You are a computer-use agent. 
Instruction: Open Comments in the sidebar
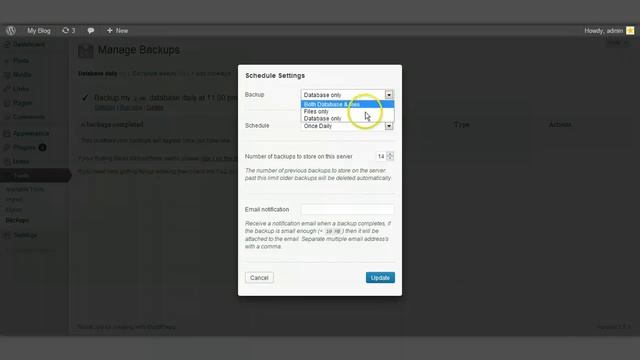pyautogui.click(x=28, y=117)
